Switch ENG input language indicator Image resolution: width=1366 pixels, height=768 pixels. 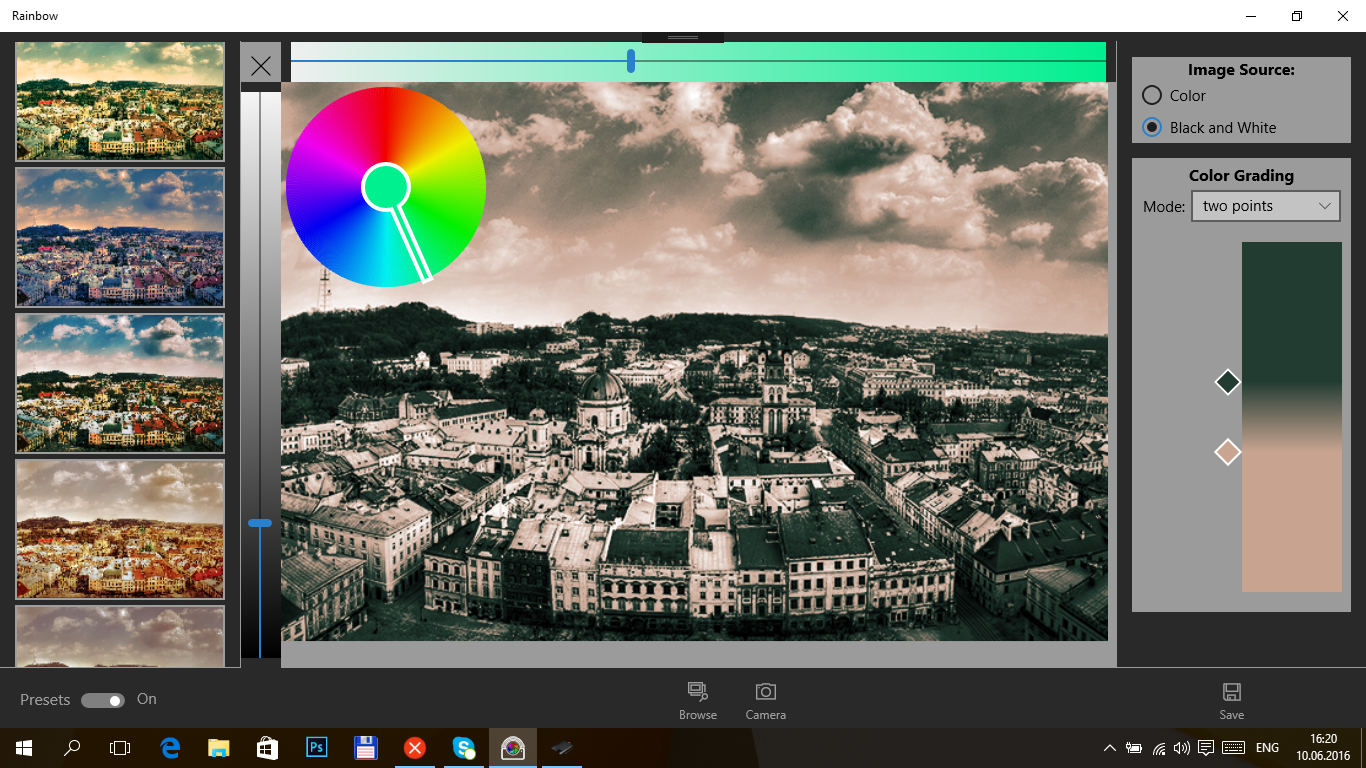1267,748
